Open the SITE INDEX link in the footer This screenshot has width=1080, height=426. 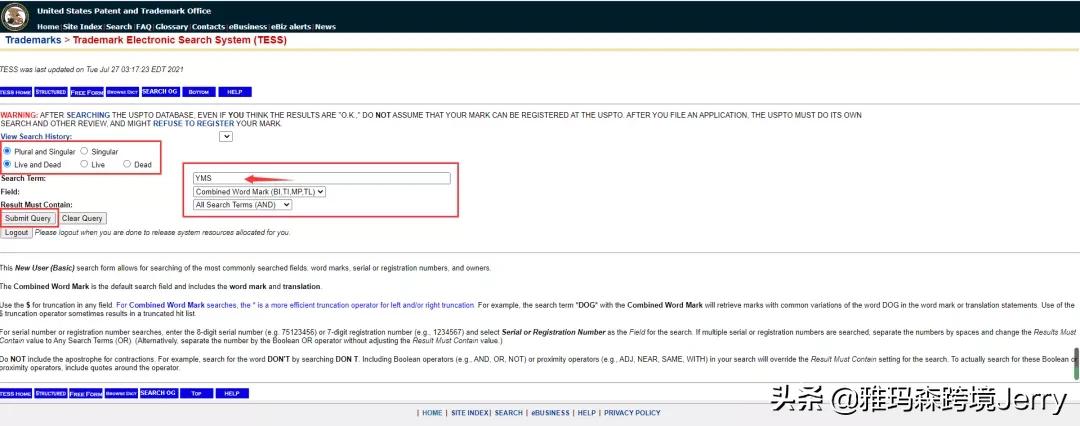point(470,413)
